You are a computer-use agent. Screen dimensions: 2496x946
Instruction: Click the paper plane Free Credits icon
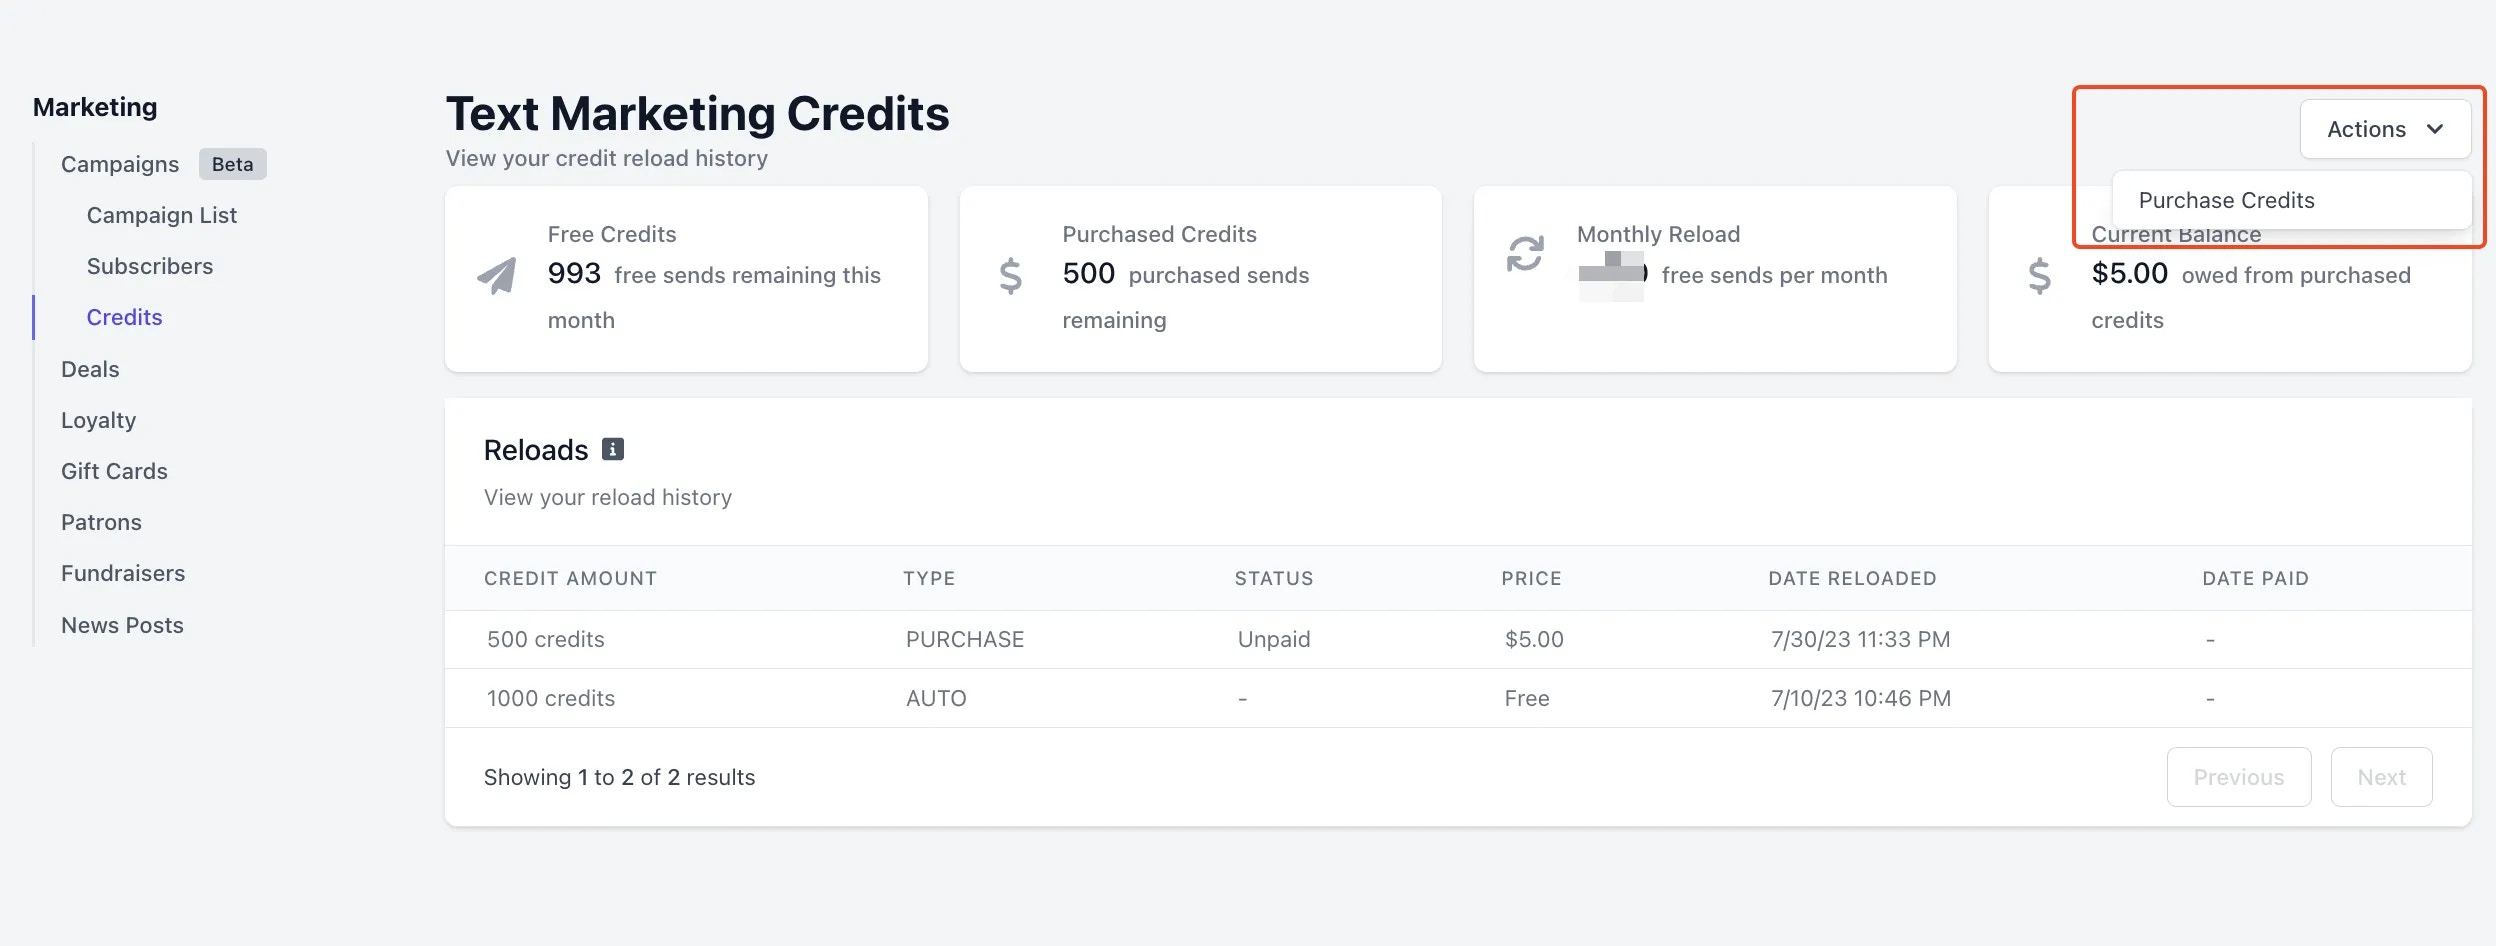[x=497, y=276]
